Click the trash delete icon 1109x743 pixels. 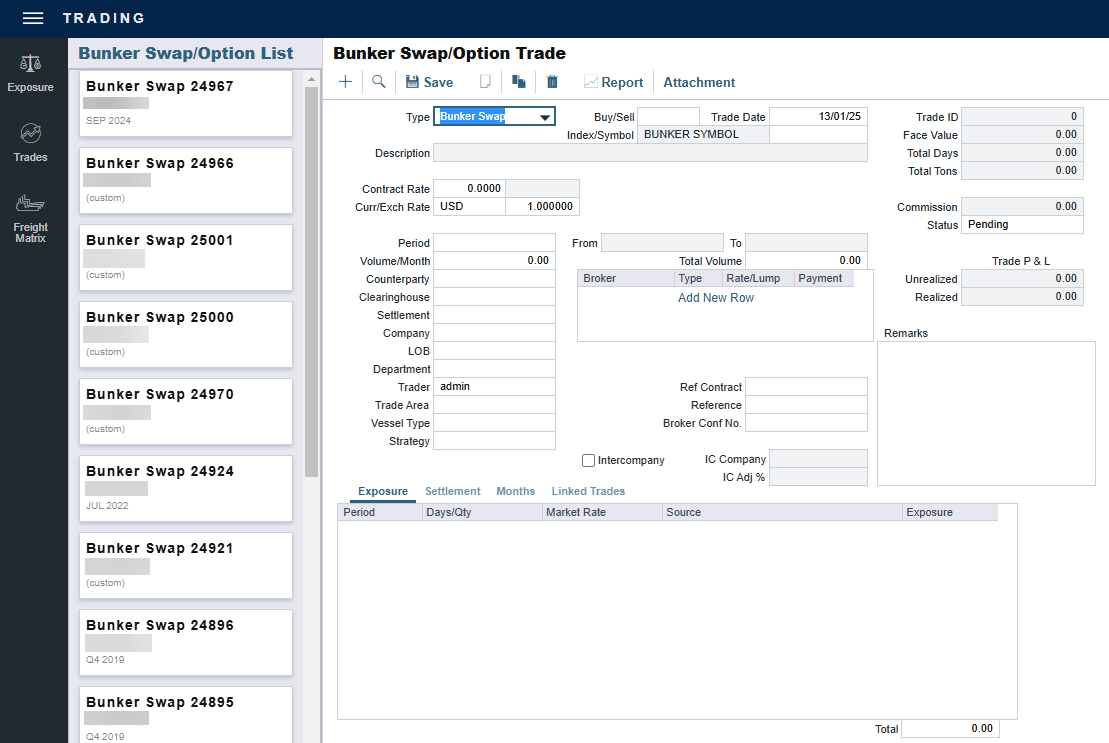tap(552, 82)
